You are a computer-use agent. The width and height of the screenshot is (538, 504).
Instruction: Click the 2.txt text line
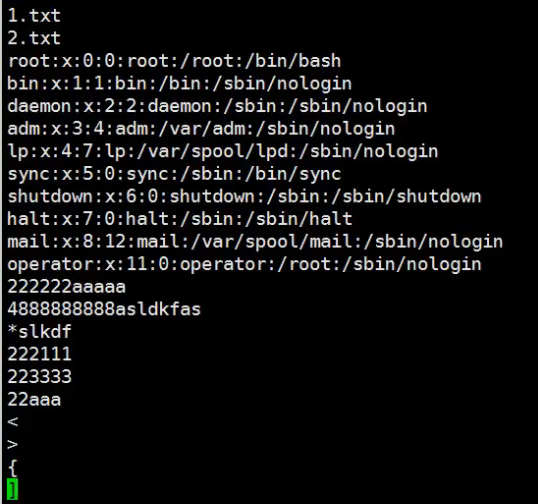[x=34, y=38]
